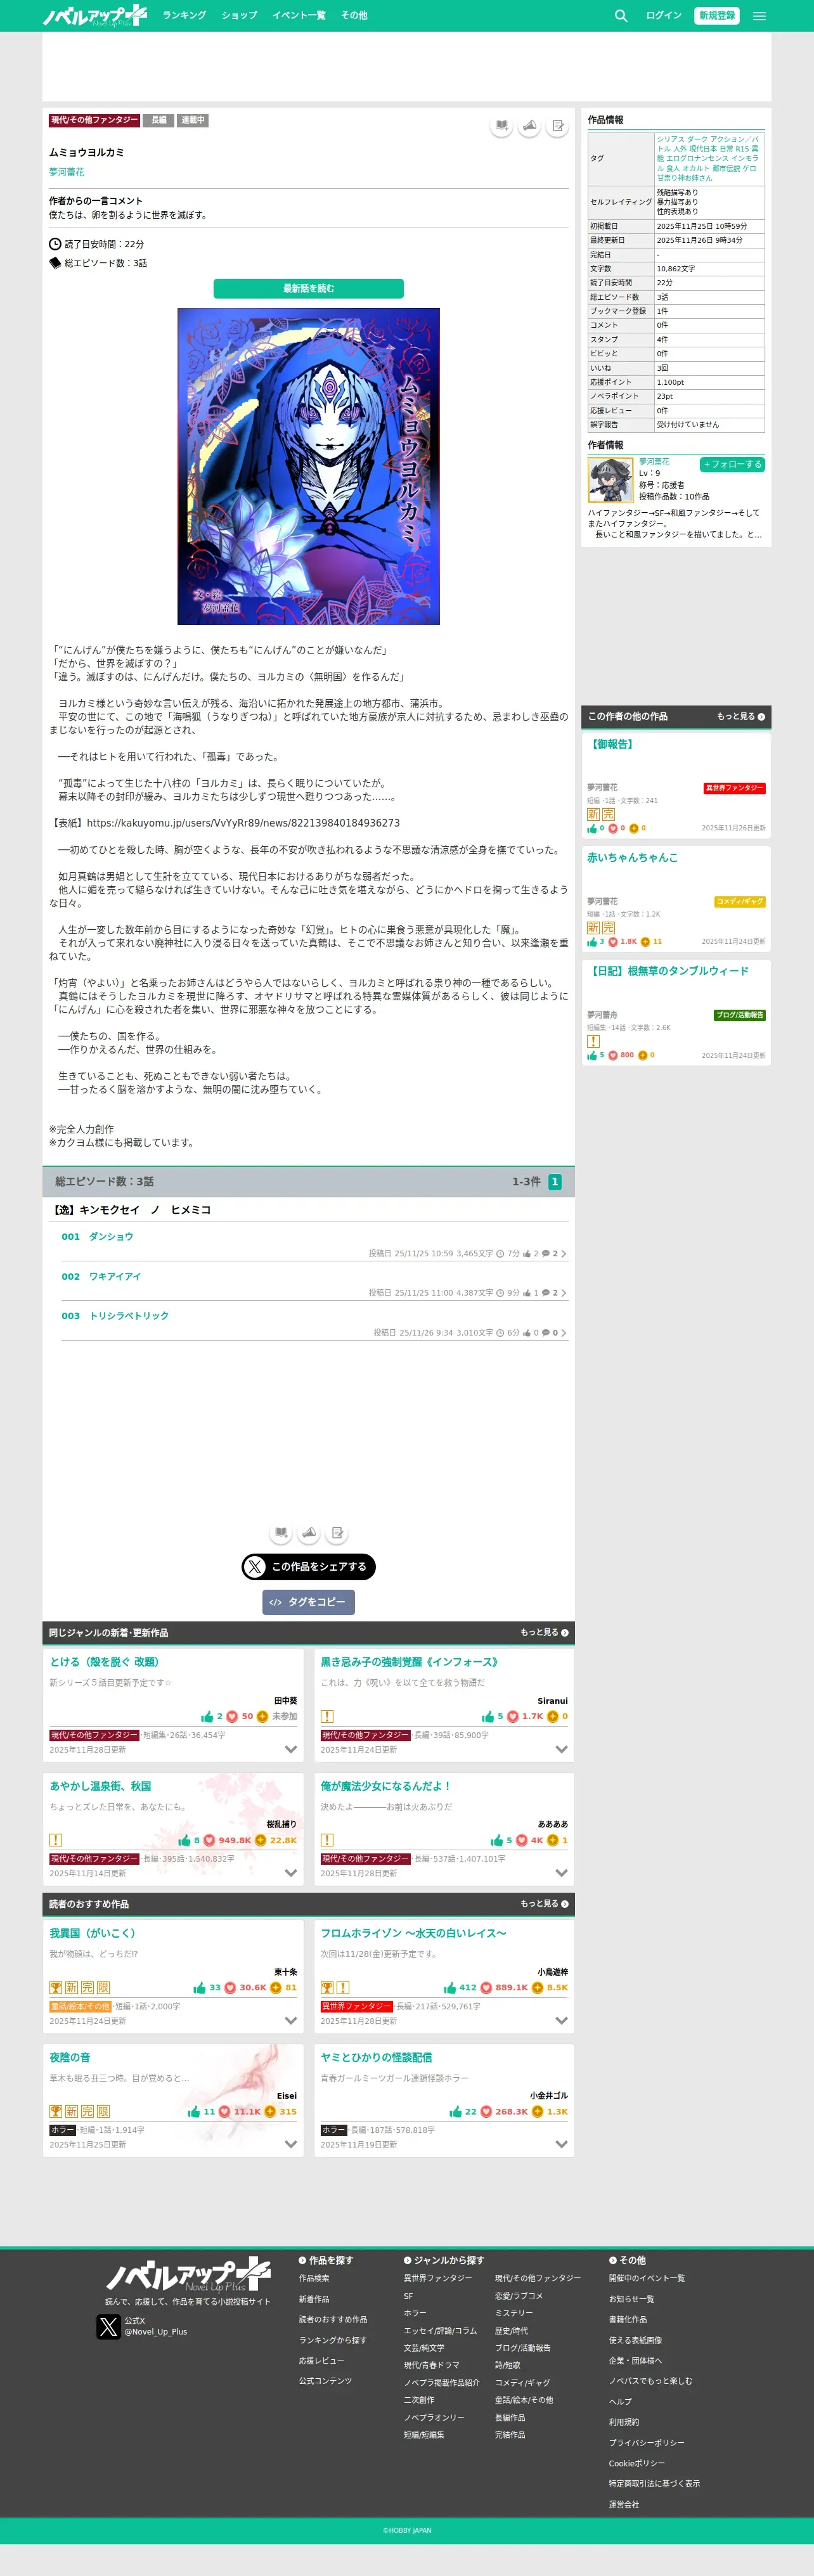This screenshot has width=814, height=2576.
Task: Expand the 我異国（がいこく） card details
Action: (291, 2021)
